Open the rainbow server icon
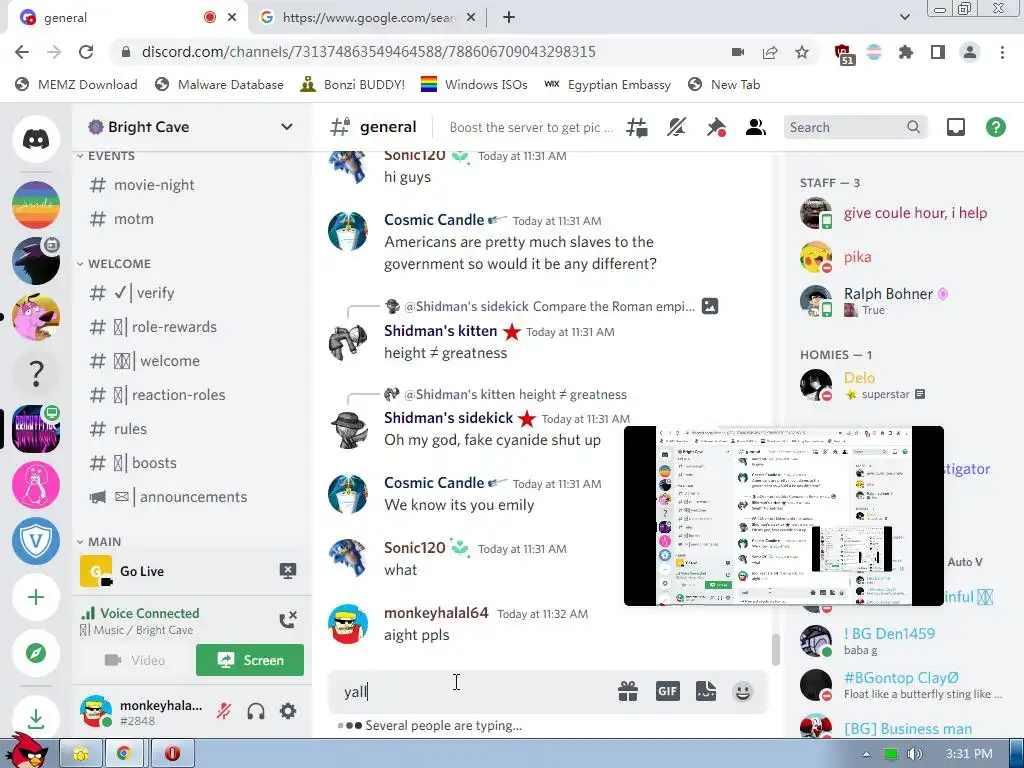 [x=36, y=205]
